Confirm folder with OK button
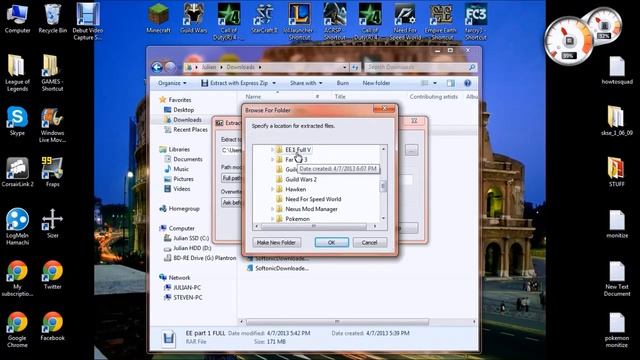Image resolution: width=640 pixels, height=360 pixels. (x=331, y=242)
